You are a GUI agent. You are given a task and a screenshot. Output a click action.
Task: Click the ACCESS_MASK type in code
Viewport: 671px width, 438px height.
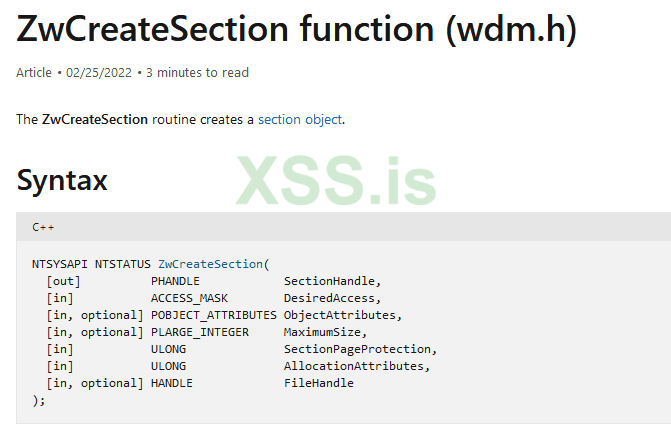click(x=189, y=298)
